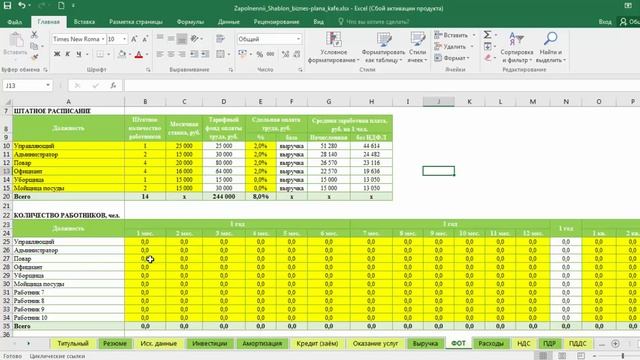Image resolution: width=640 pixels, height=360 pixels.
Task: Switch to Вид ribbon tab
Action: 318,22
